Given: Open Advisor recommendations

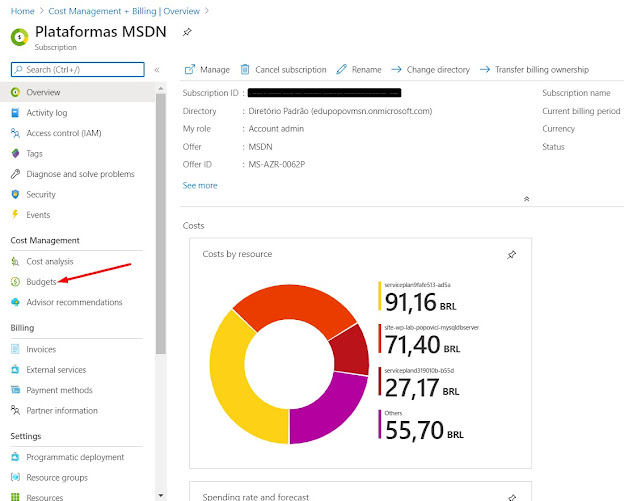Looking at the screenshot, I should tap(74, 302).
